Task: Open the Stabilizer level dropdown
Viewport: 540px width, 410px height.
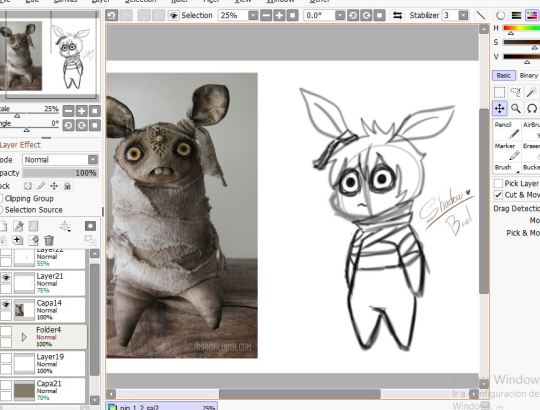Action: [464, 15]
